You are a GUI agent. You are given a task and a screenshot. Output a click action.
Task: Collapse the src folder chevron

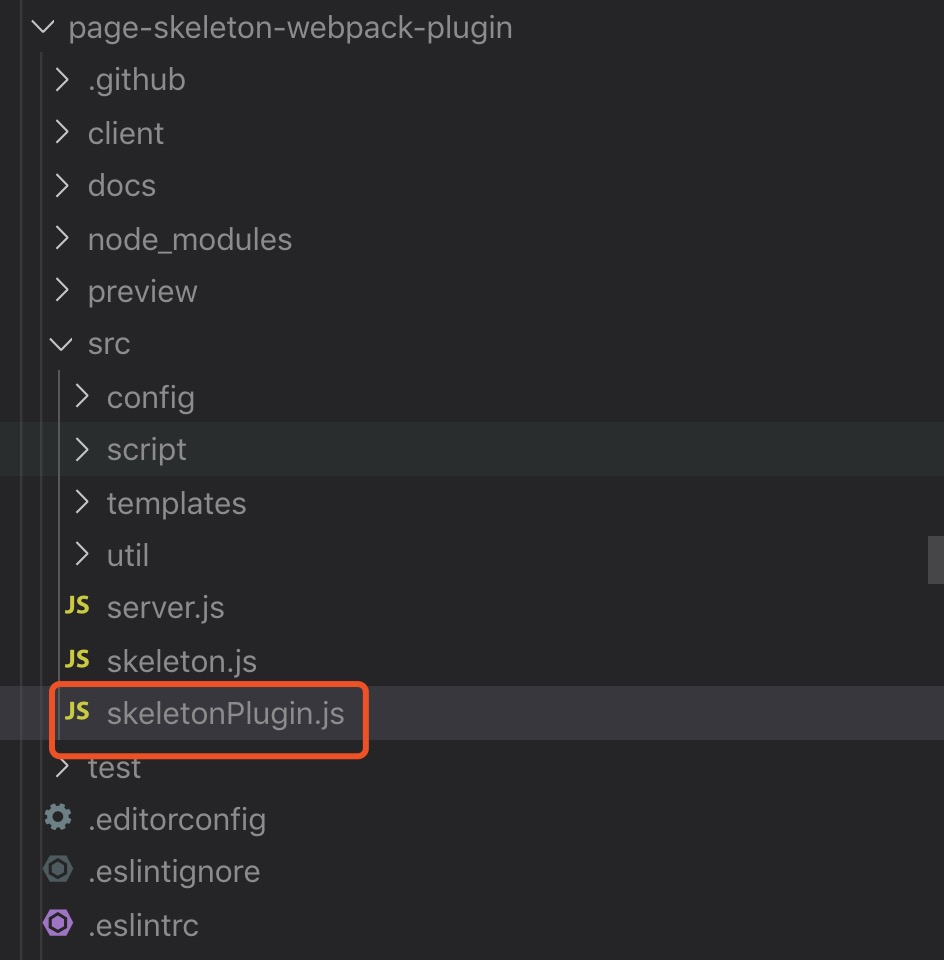(x=62, y=344)
